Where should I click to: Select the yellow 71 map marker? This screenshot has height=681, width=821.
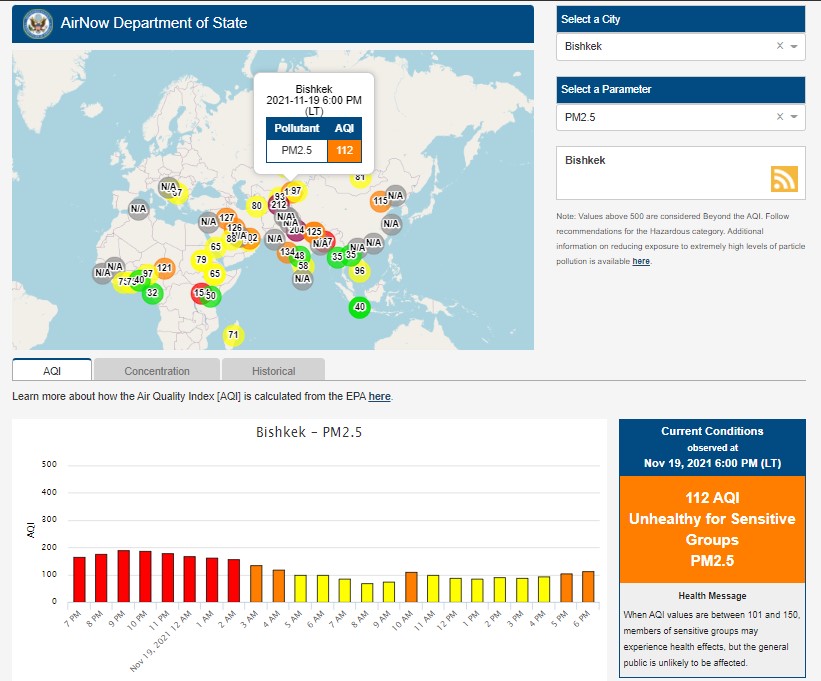pos(233,335)
